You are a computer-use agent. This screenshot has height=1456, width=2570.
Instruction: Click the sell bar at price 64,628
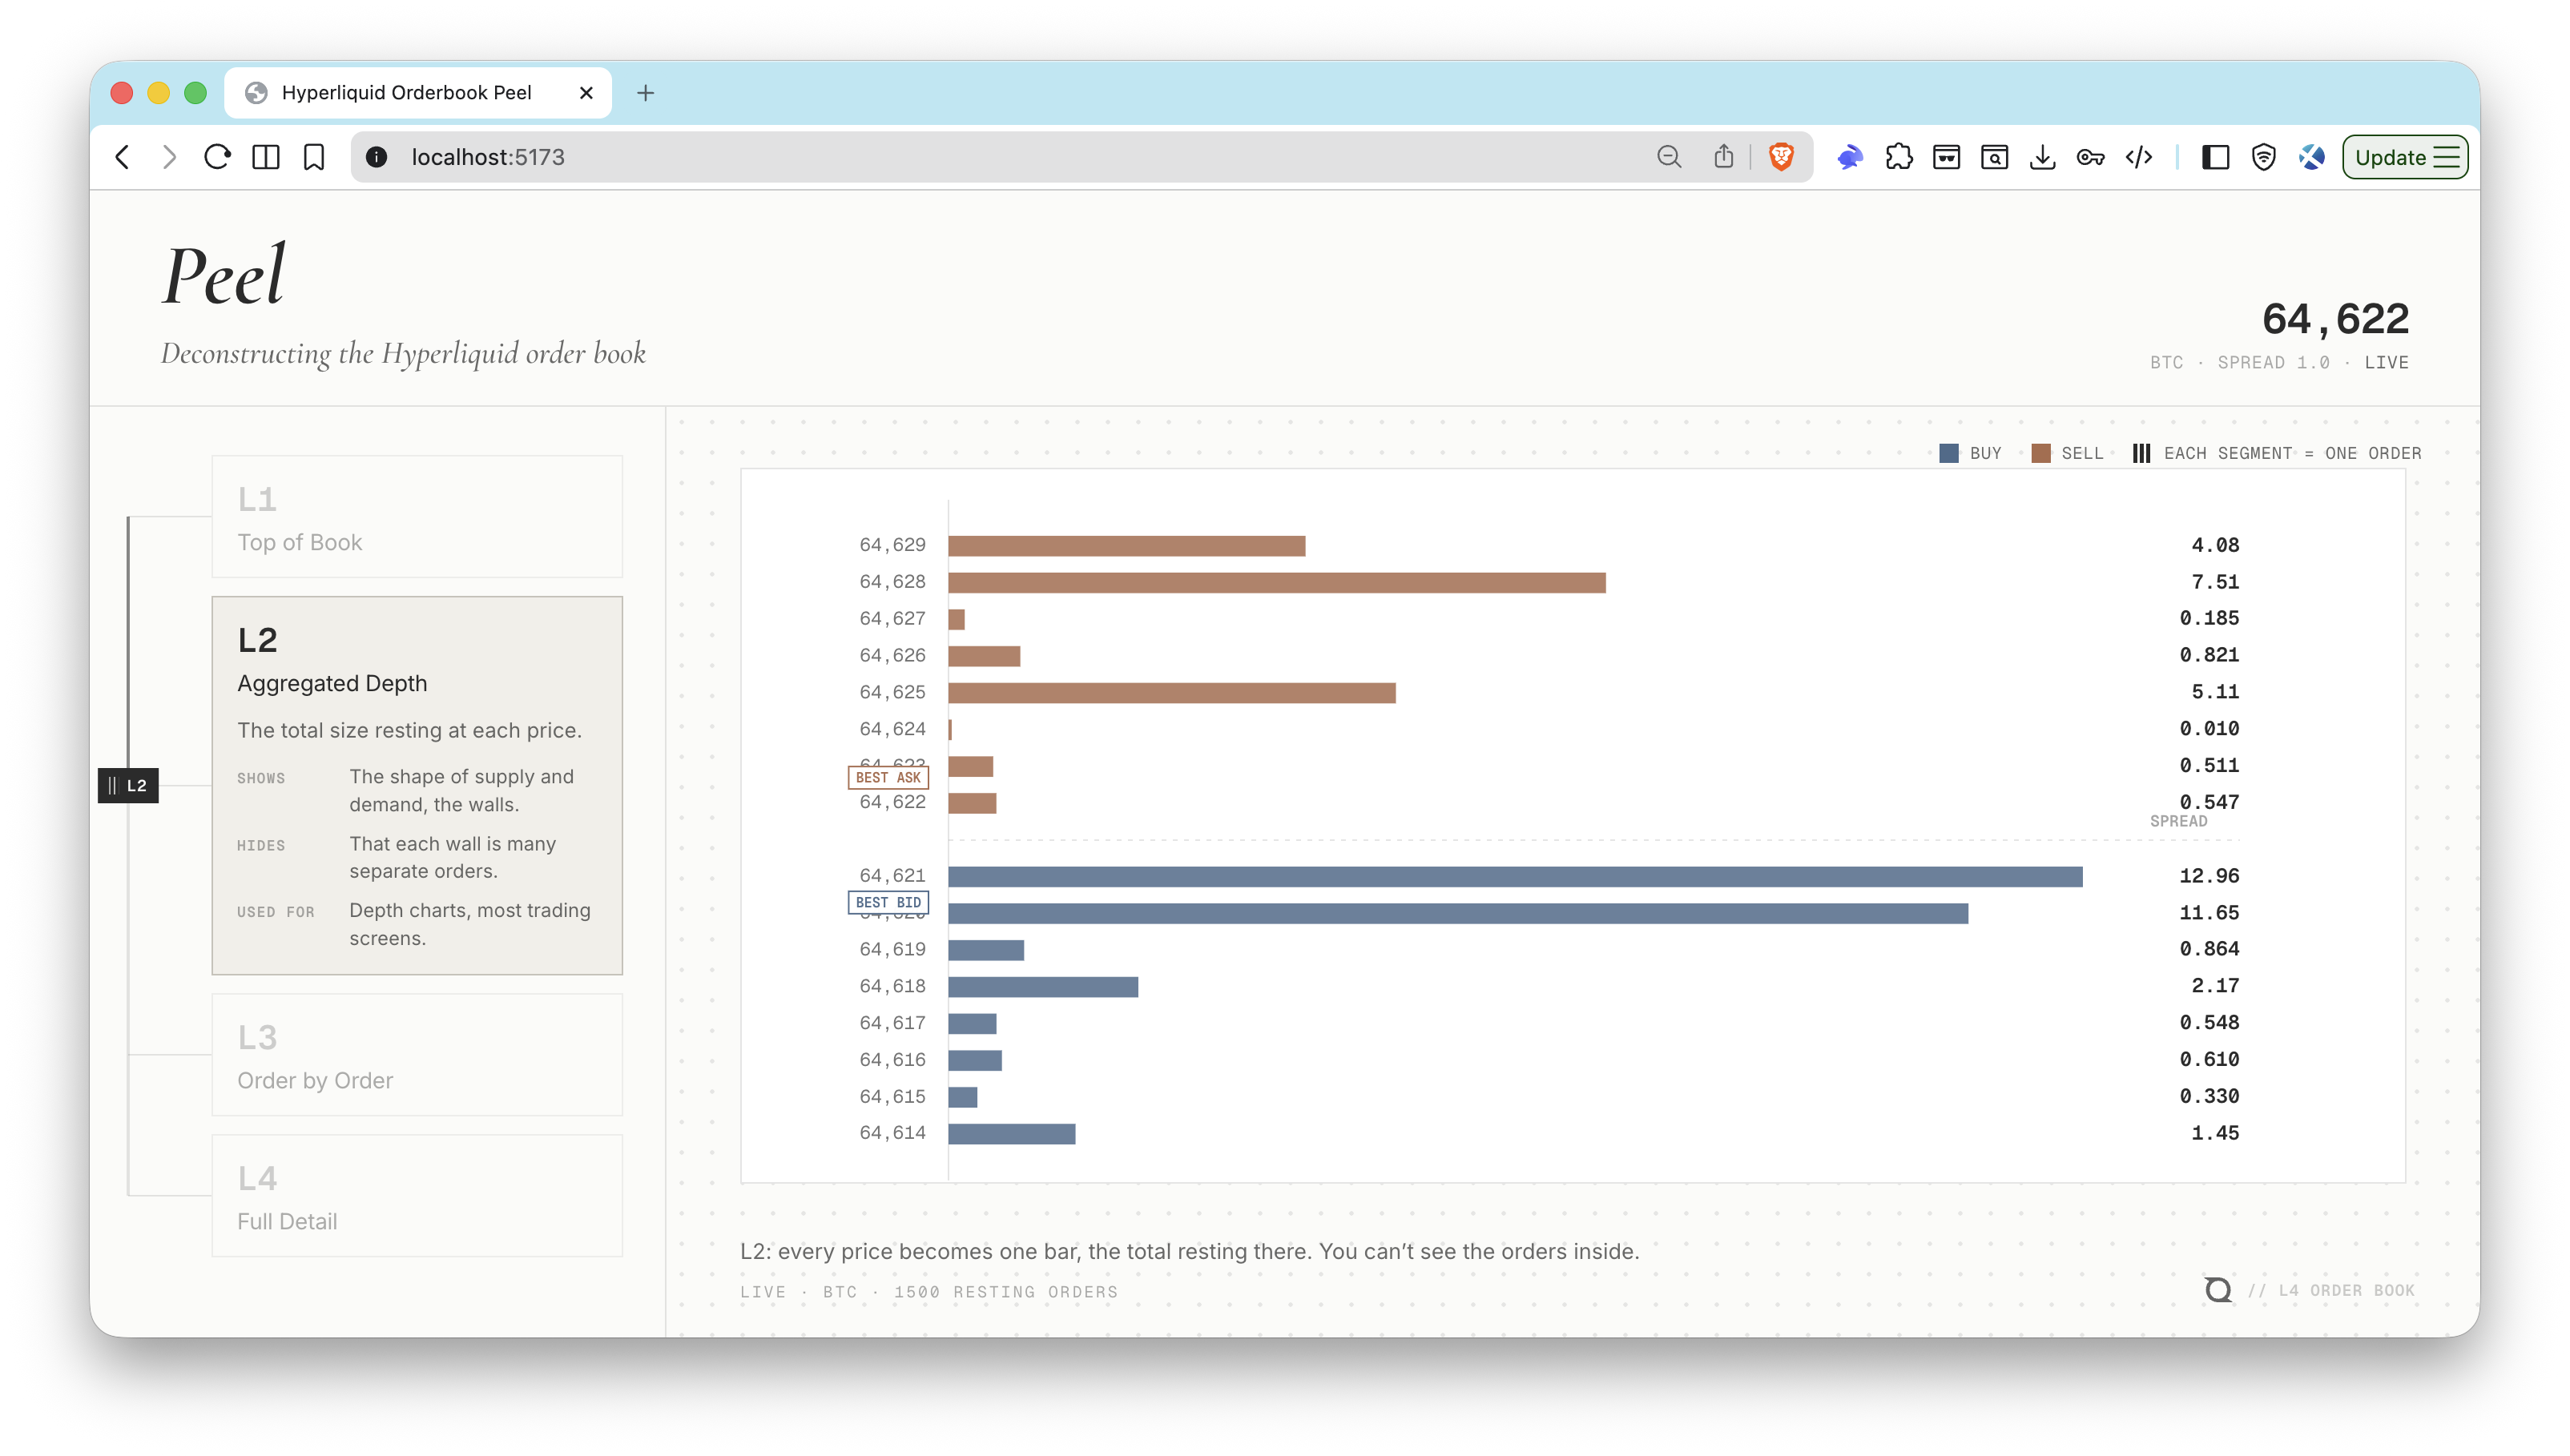pos(1277,582)
